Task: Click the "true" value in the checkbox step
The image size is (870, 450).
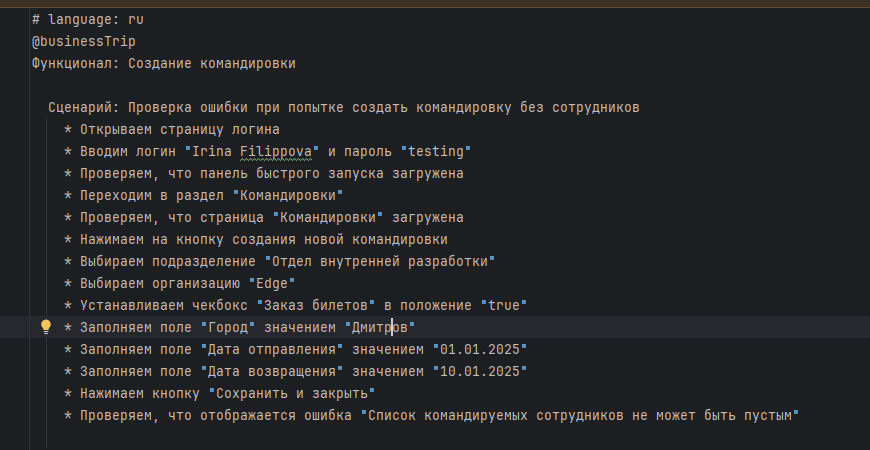Action: pos(504,305)
